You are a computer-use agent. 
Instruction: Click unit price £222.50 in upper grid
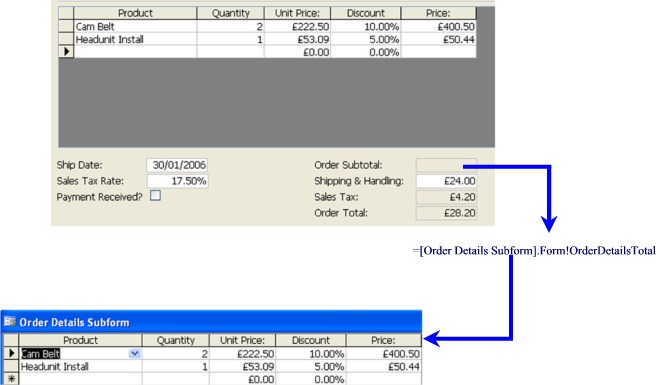pyautogui.click(x=297, y=26)
